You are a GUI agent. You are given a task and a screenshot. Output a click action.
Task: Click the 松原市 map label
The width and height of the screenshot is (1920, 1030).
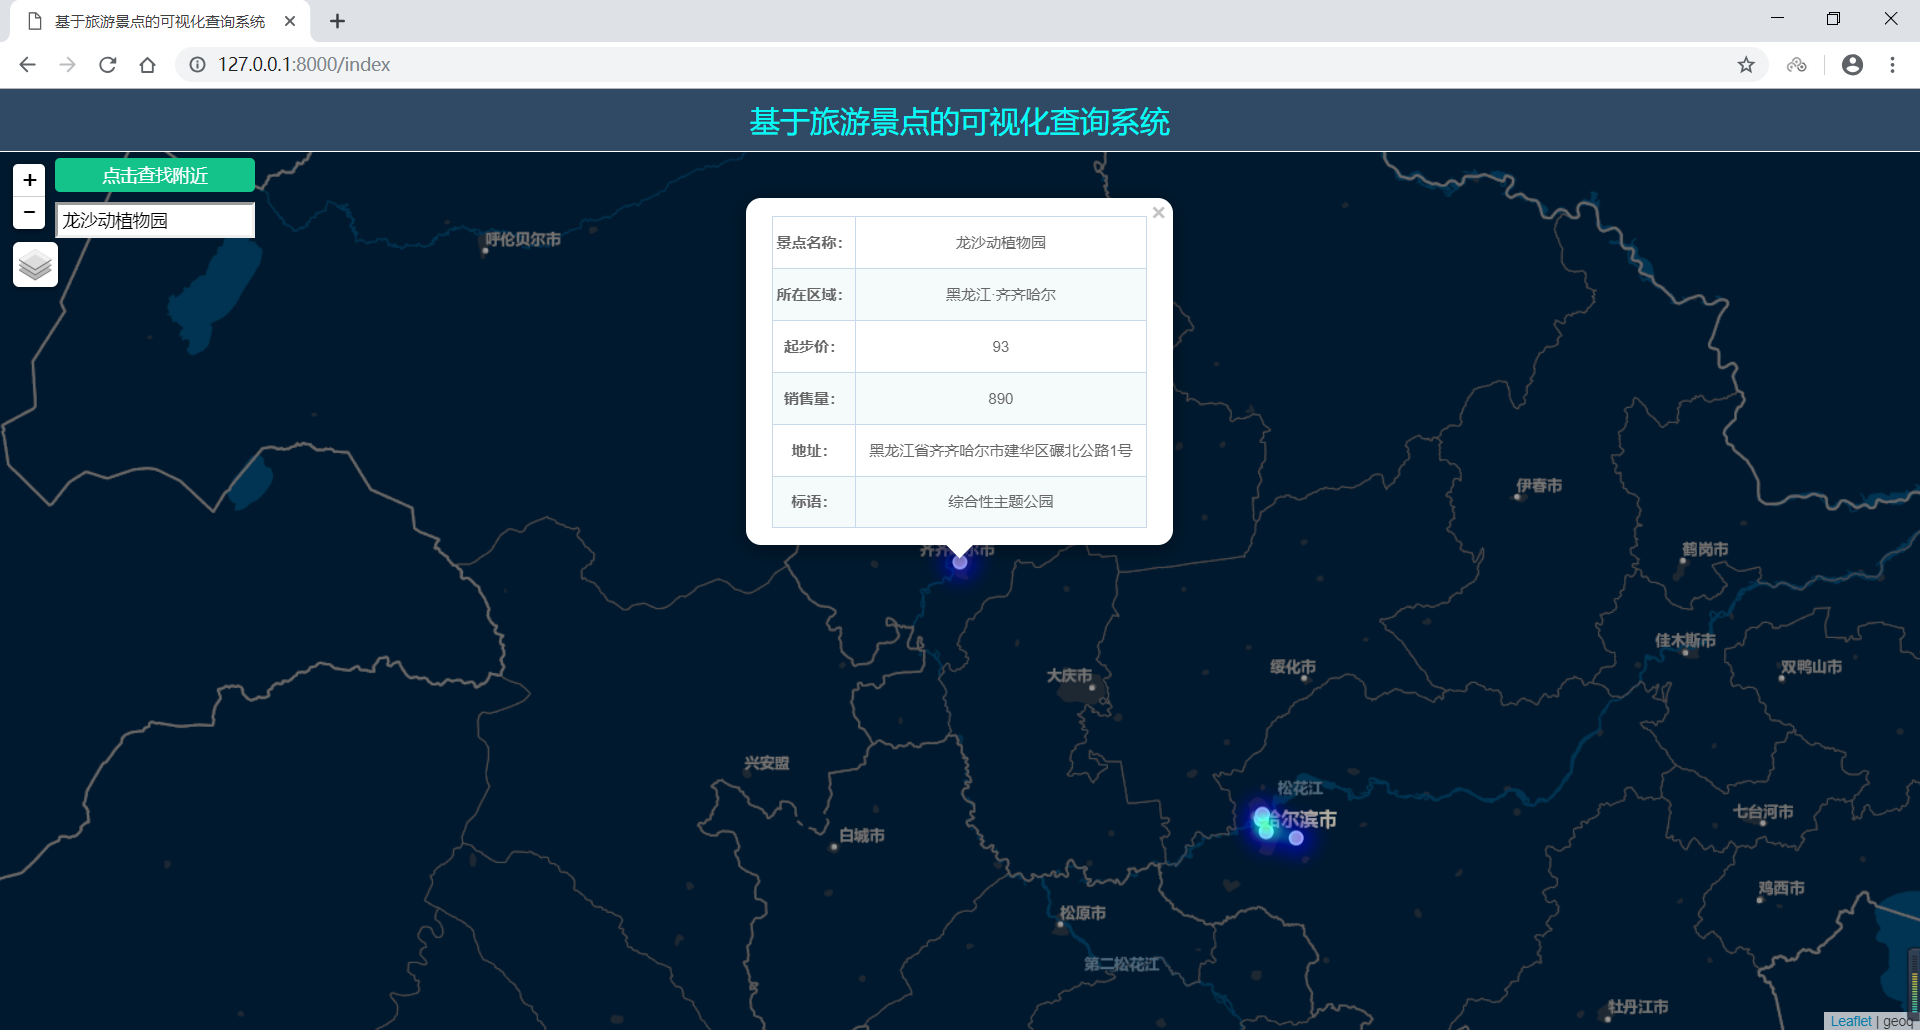tap(1083, 912)
